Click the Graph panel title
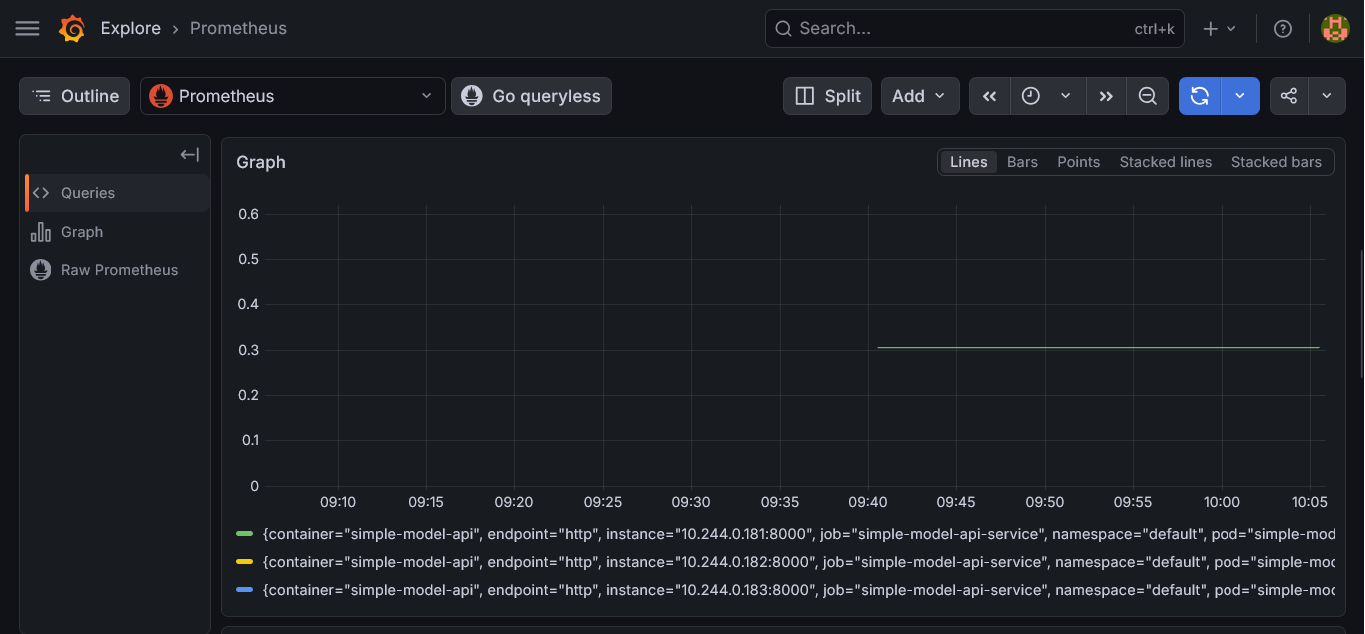Viewport: 1365px width, 634px height. 261,162
